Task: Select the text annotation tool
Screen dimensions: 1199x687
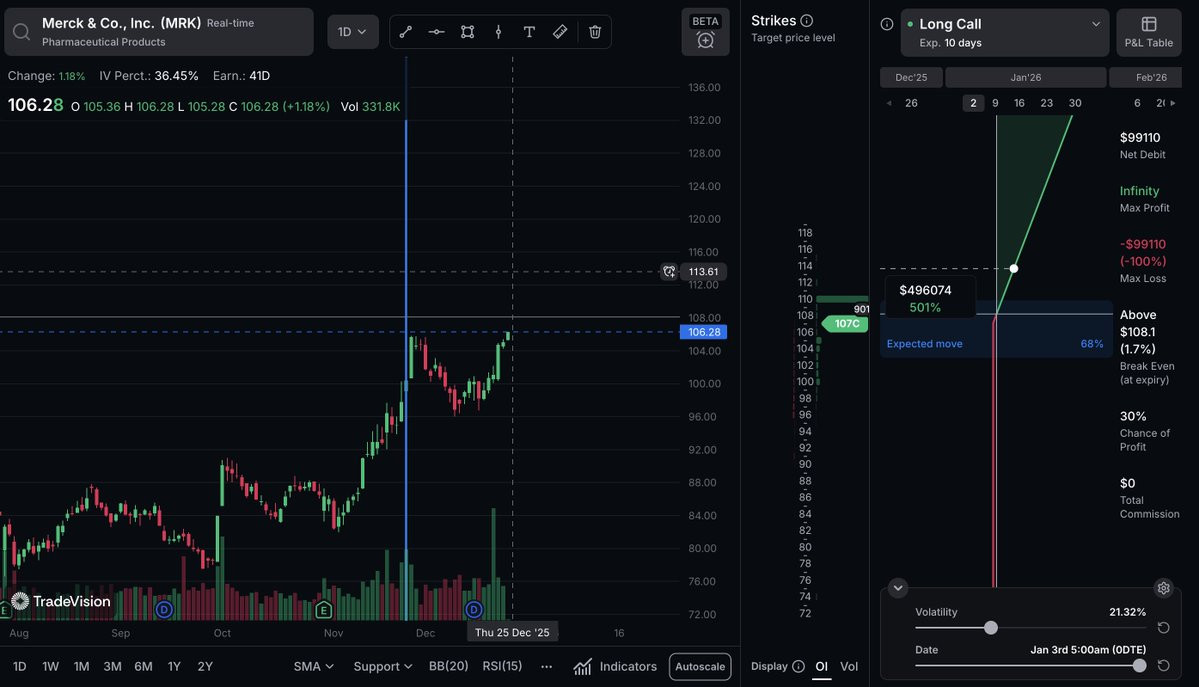Action: 529,32
